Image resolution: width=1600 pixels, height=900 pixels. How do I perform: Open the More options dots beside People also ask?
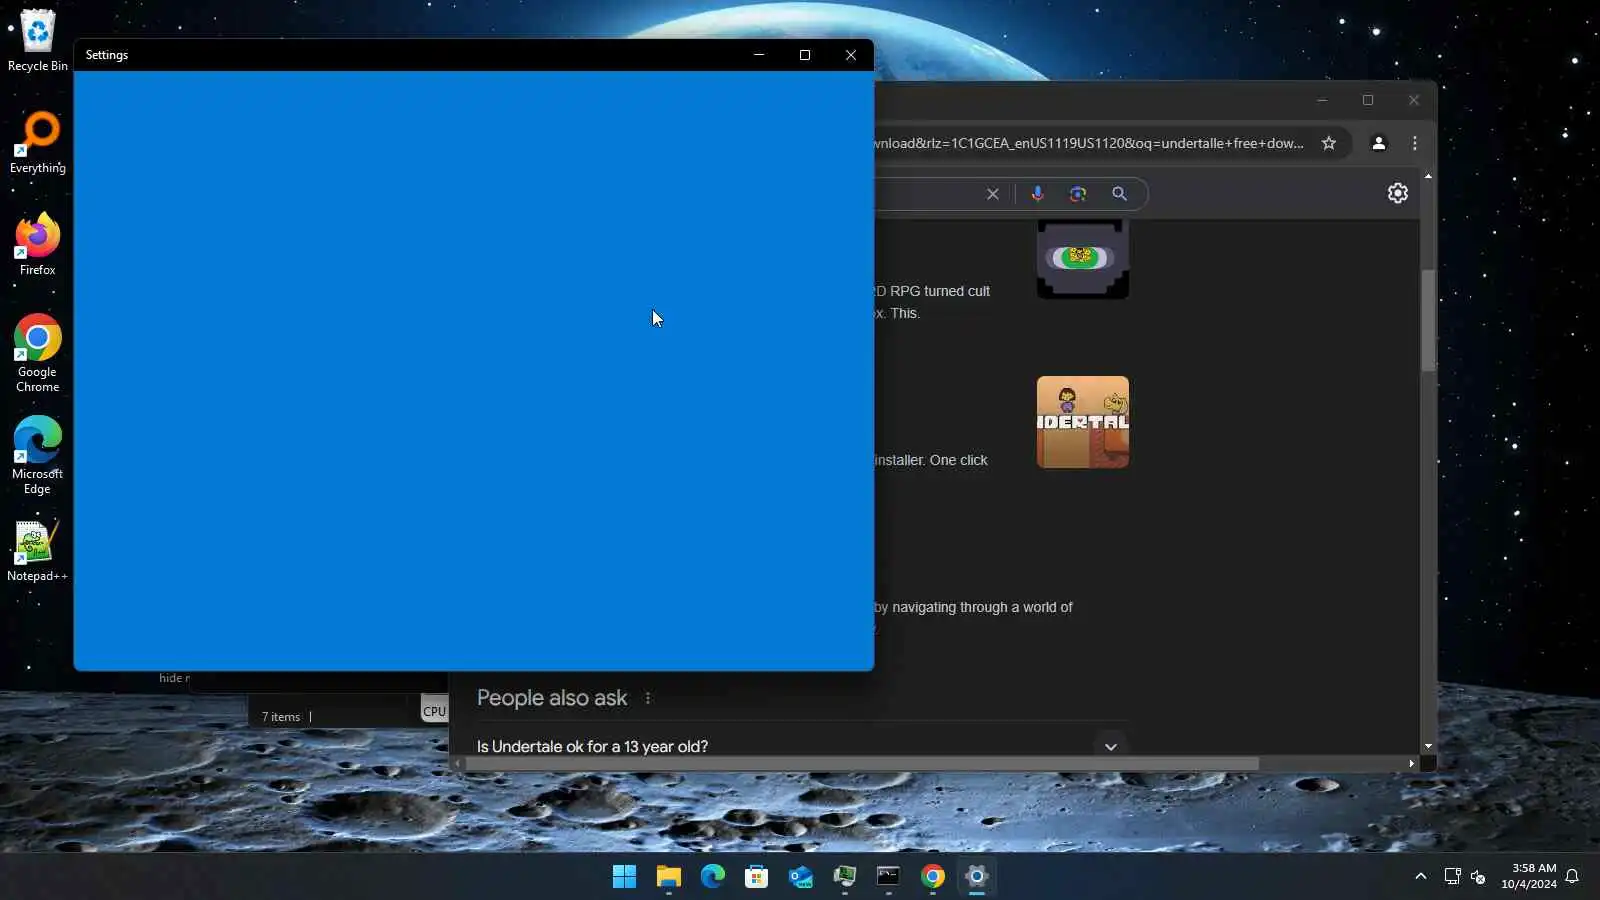point(648,698)
